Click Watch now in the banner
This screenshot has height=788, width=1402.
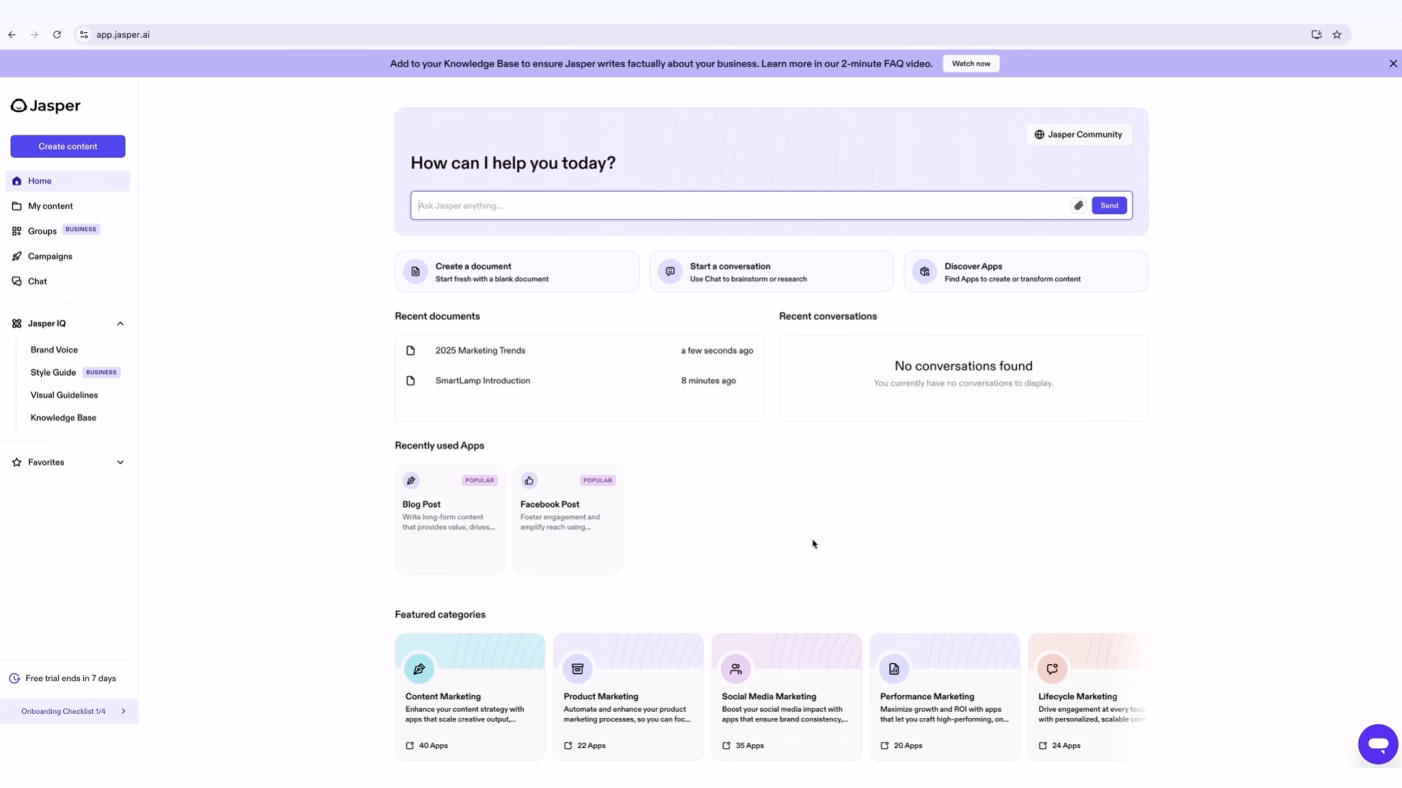point(970,64)
